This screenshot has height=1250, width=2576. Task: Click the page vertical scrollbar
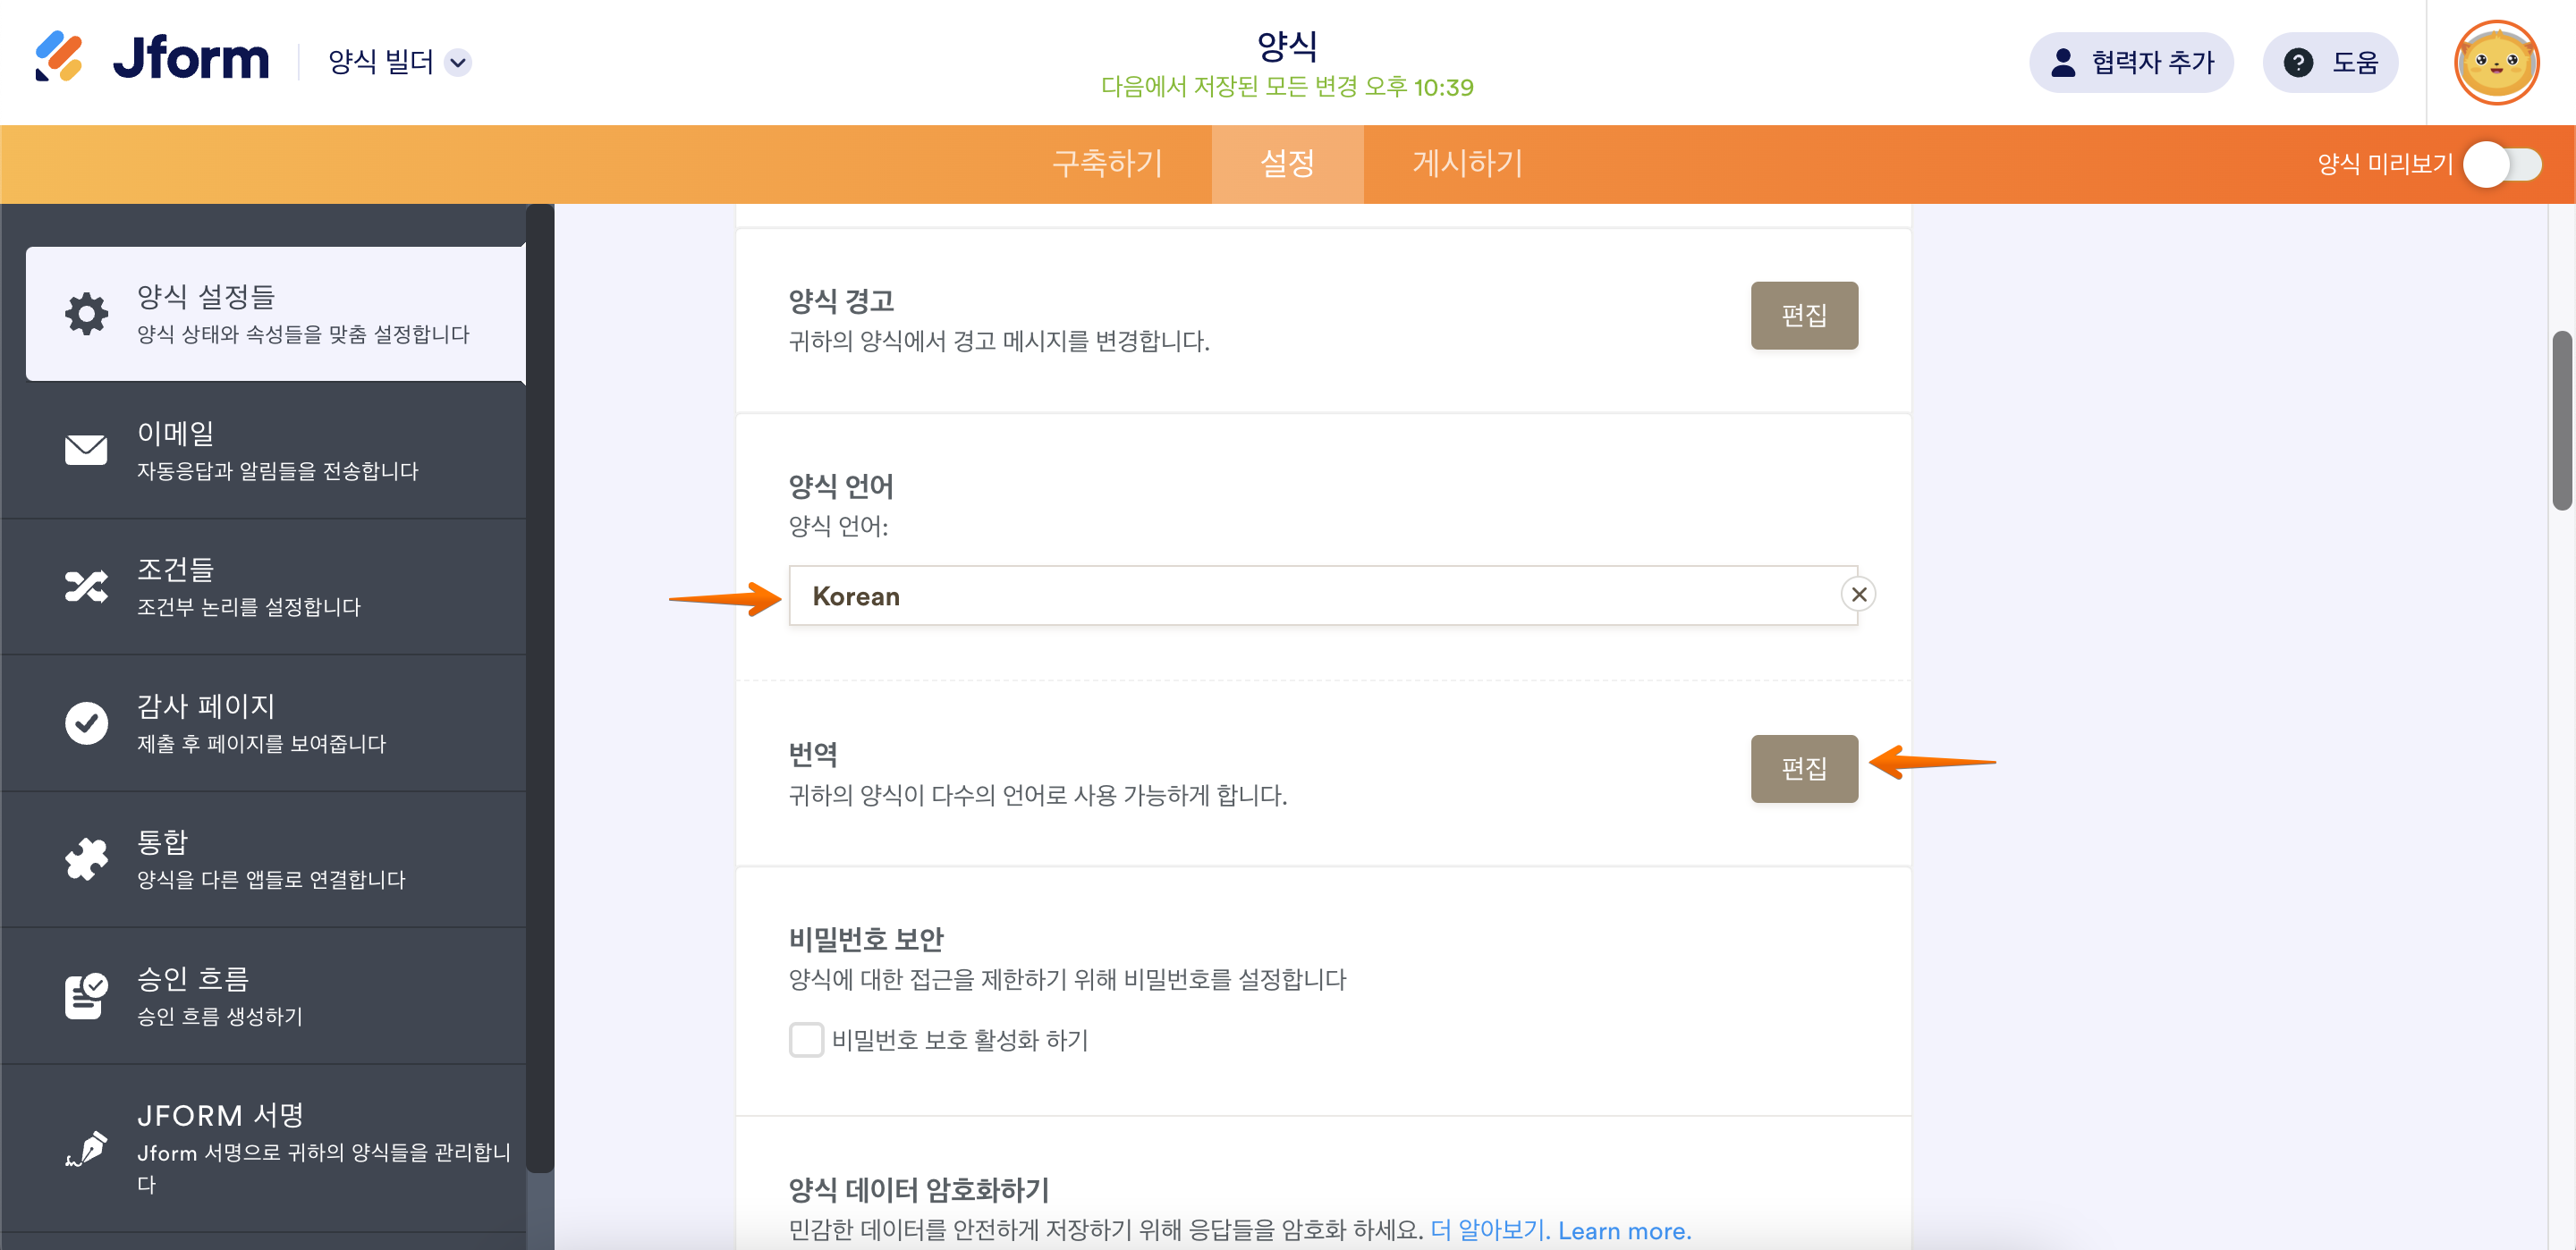(2561, 420)
